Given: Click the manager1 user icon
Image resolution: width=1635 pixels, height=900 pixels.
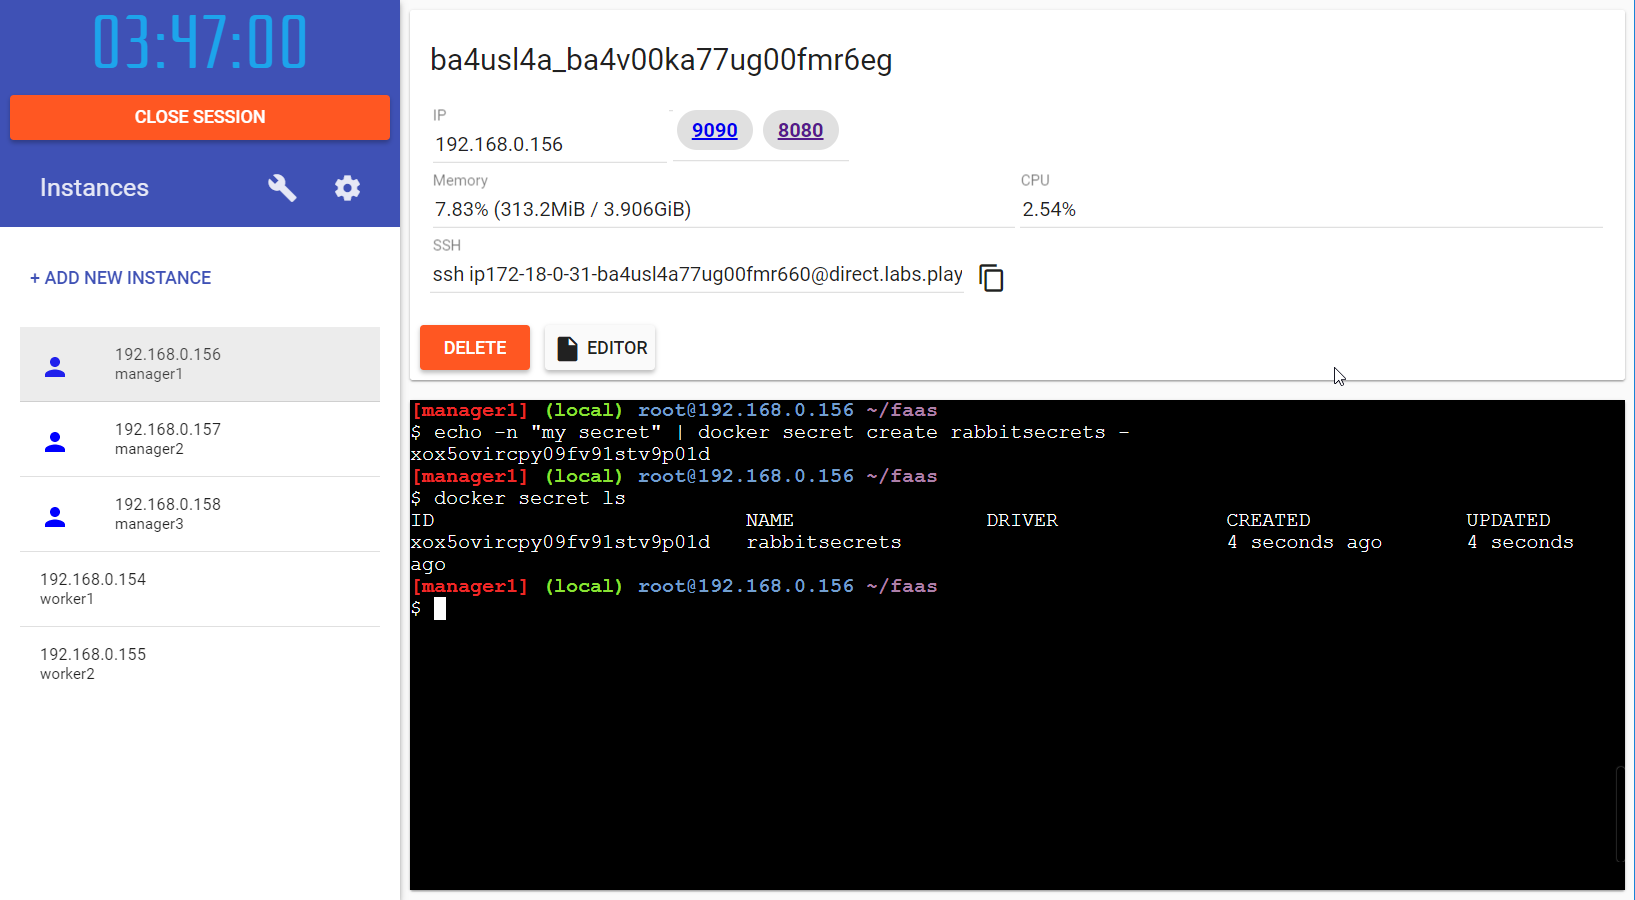Looking at the screenshot, I should pyautogui.click(x=54, y=364).
